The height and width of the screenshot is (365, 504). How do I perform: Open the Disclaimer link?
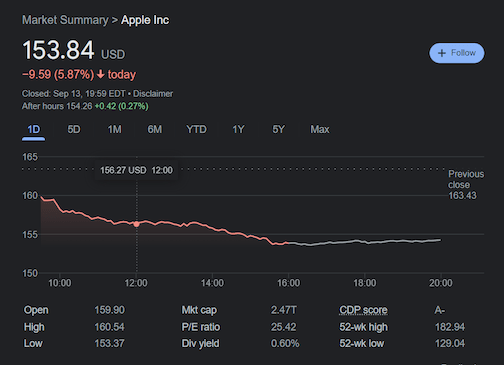pos(153,94)
